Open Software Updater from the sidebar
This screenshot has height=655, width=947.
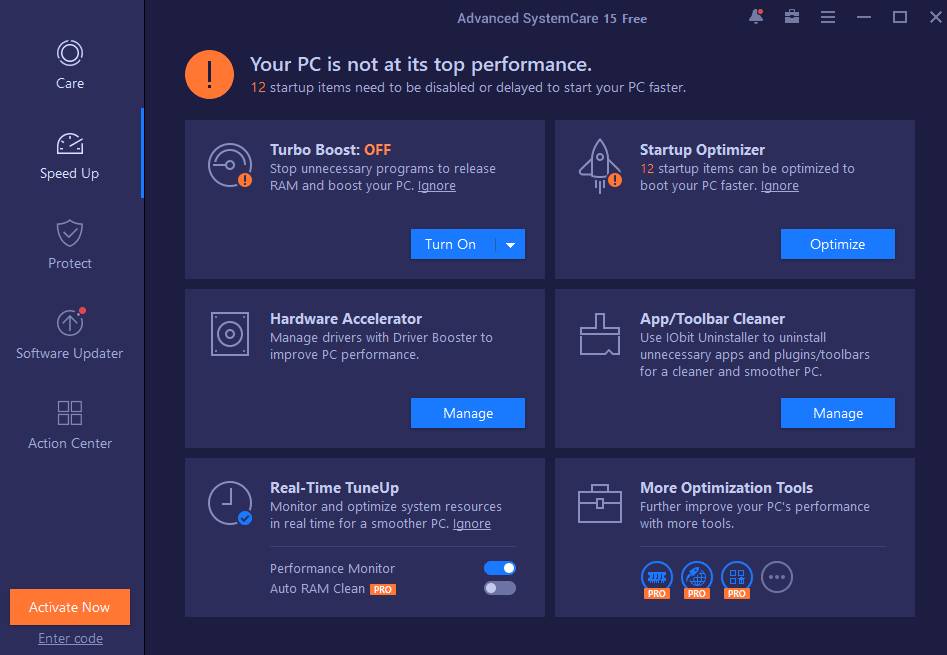click(69, 323)
